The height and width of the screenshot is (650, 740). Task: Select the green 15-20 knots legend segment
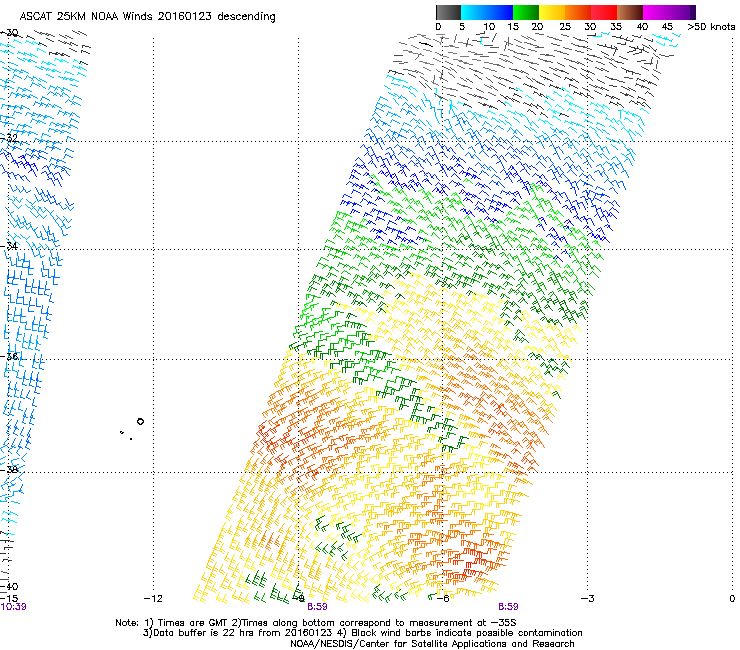click(526, 12)
